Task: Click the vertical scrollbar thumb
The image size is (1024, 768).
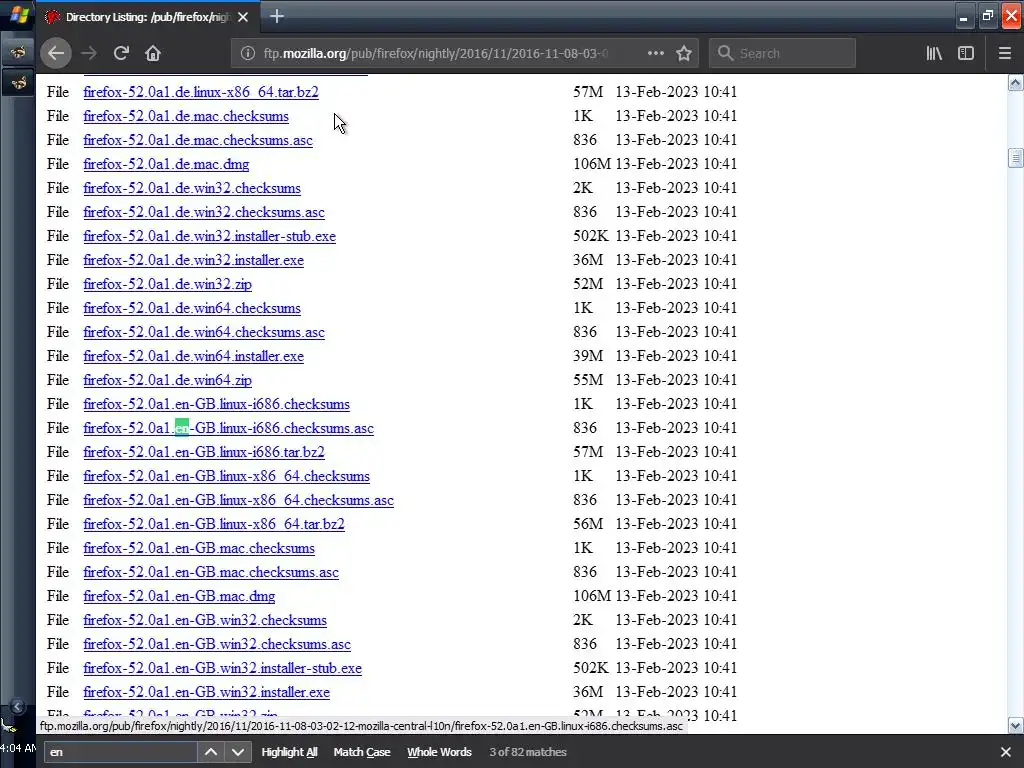Action: coord(1015,158)
